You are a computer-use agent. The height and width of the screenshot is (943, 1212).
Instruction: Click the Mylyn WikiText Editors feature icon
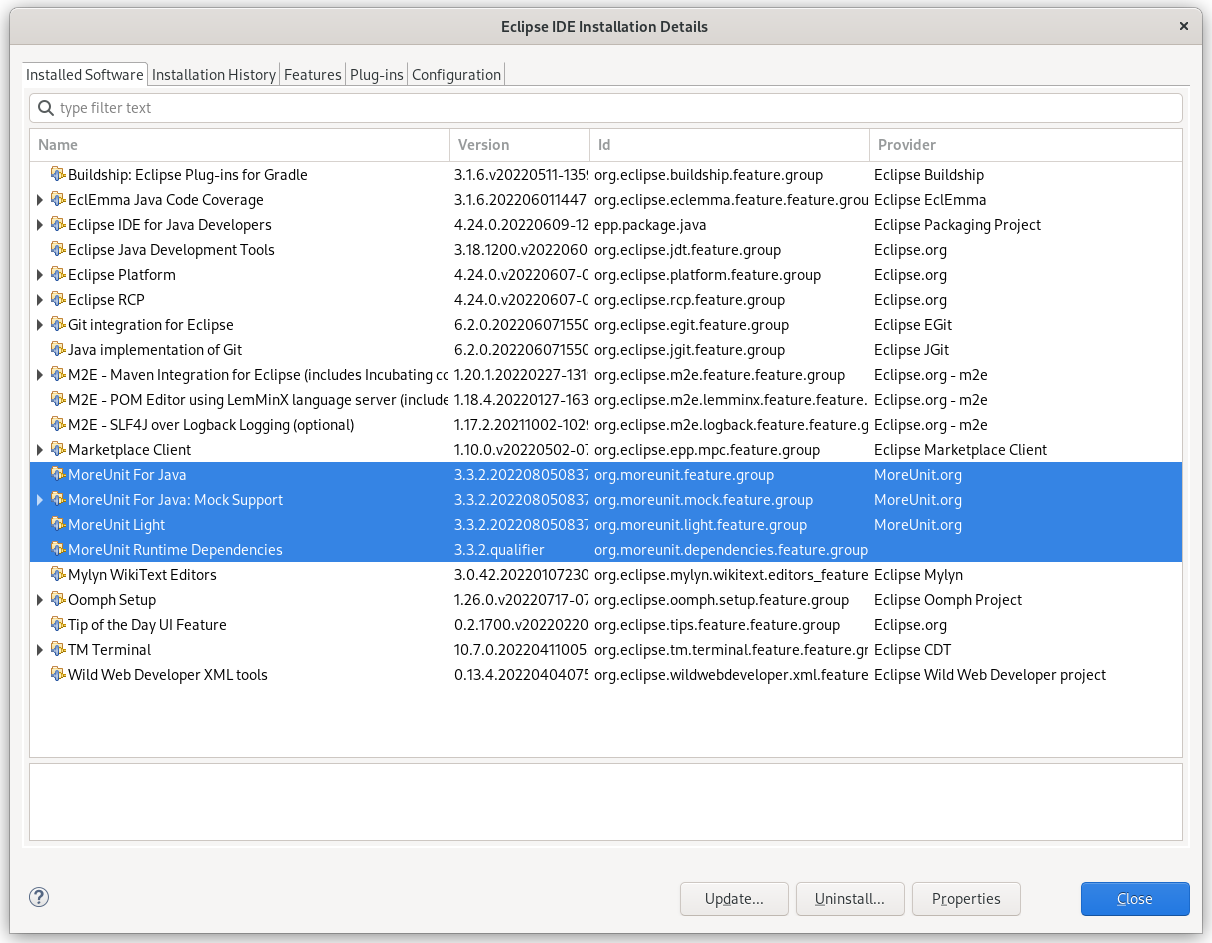pyautogui.click(x=57, y=574)
